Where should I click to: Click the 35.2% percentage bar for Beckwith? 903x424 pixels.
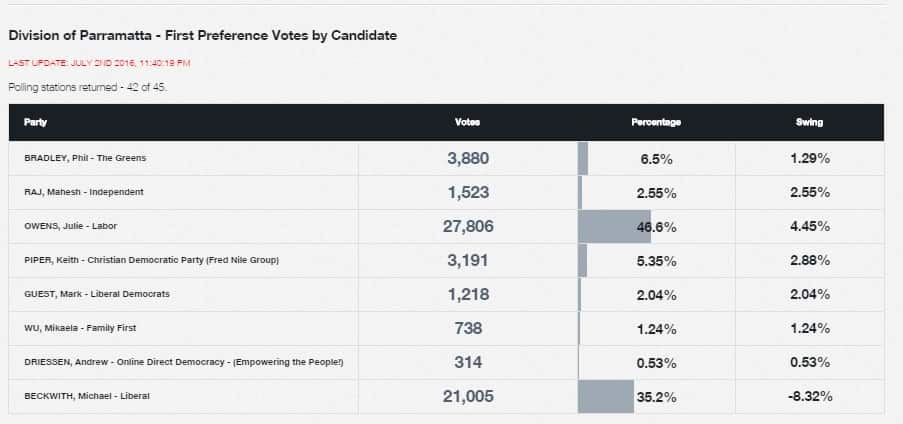(x=607, y=396)
